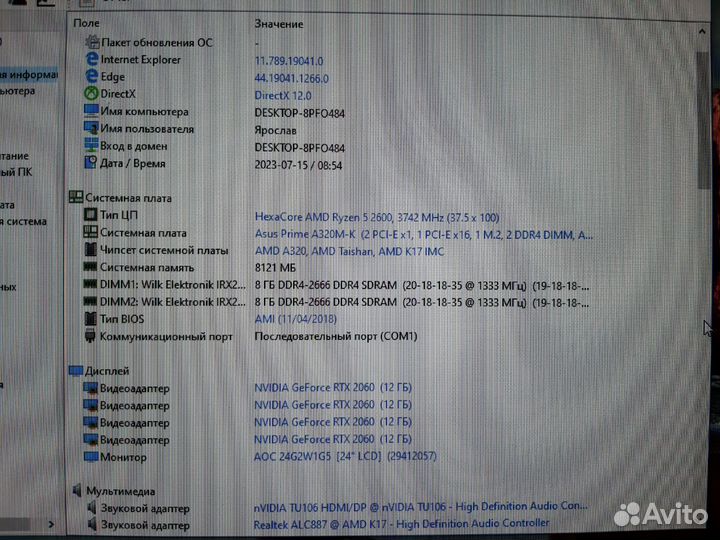This screenshot has height=540, width=720.
Task: Open the AMD A320 chipset link
Action: [x=349, y=251]
